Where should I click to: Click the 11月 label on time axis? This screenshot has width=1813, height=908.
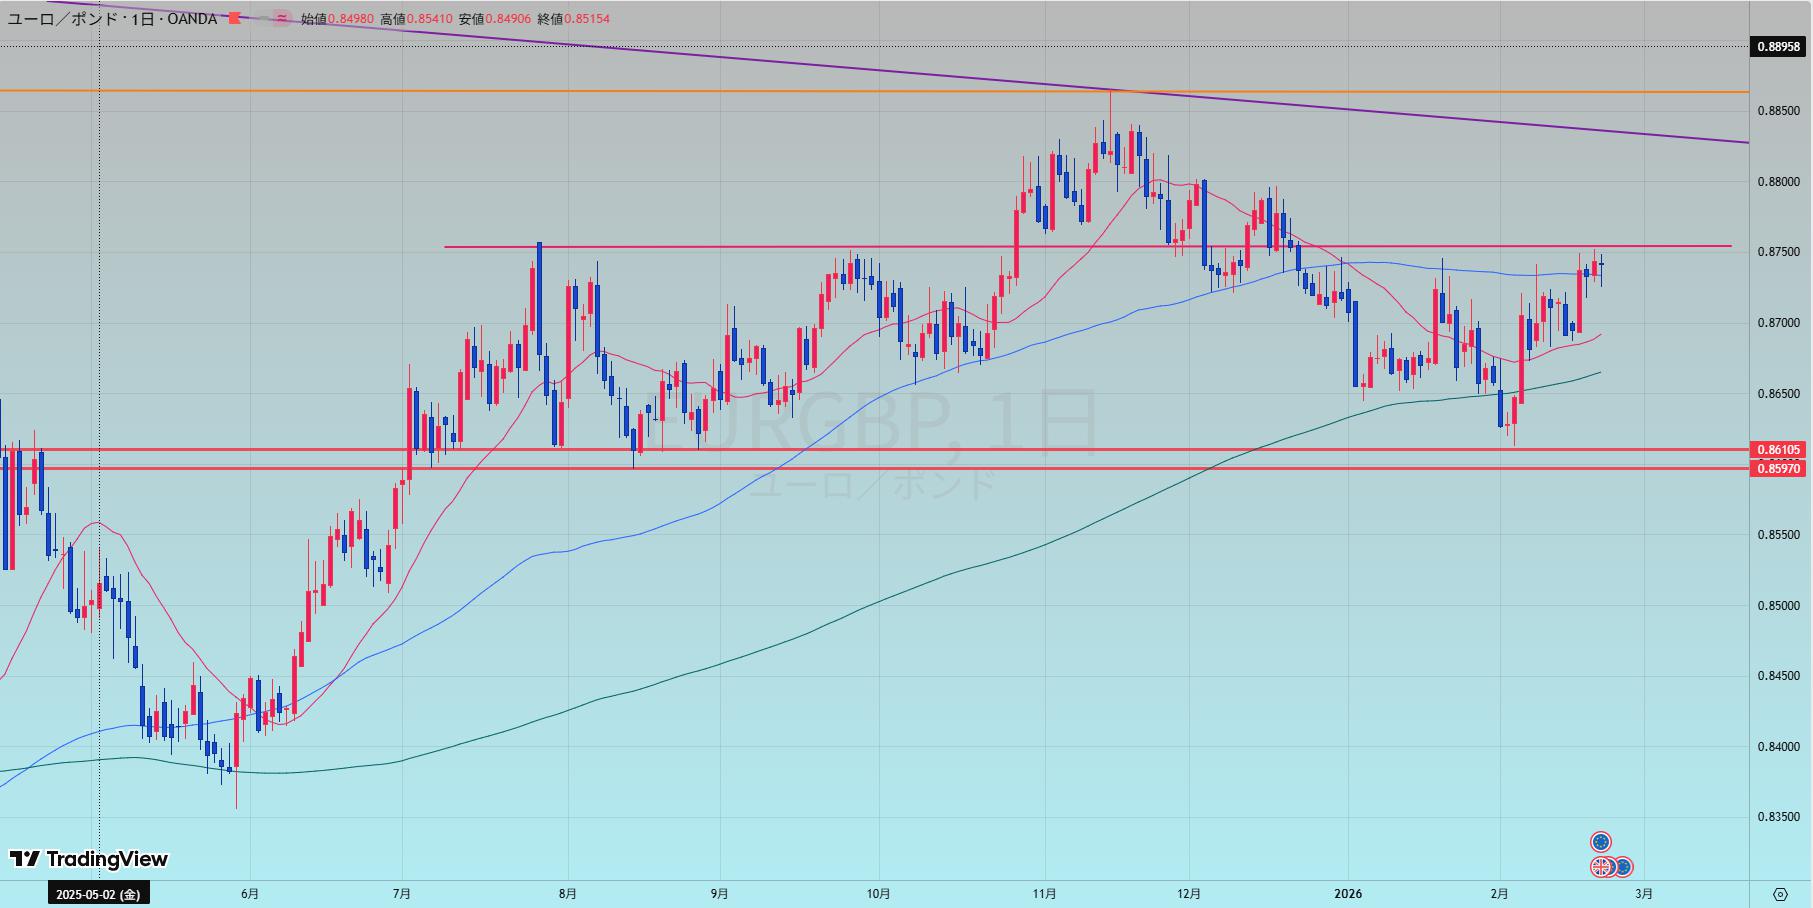tap(1045, 894)
